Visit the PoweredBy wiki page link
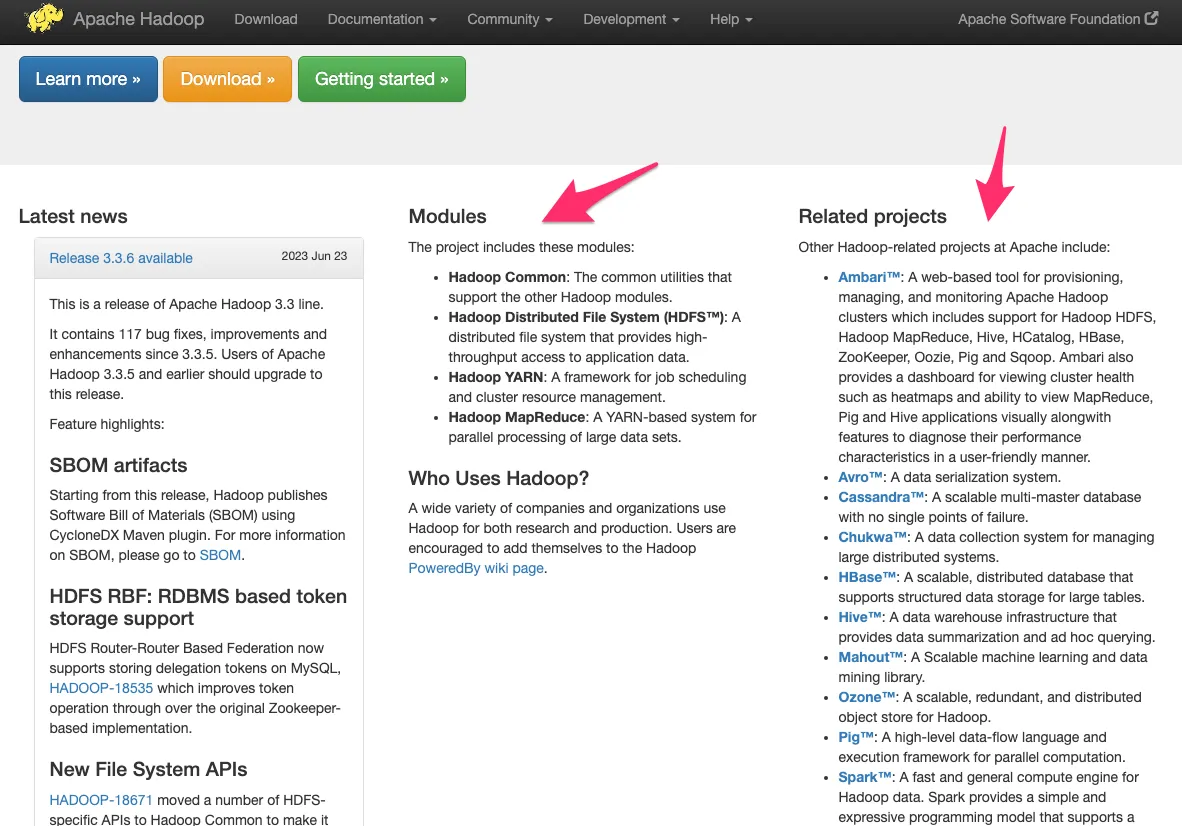 (476, 568)
